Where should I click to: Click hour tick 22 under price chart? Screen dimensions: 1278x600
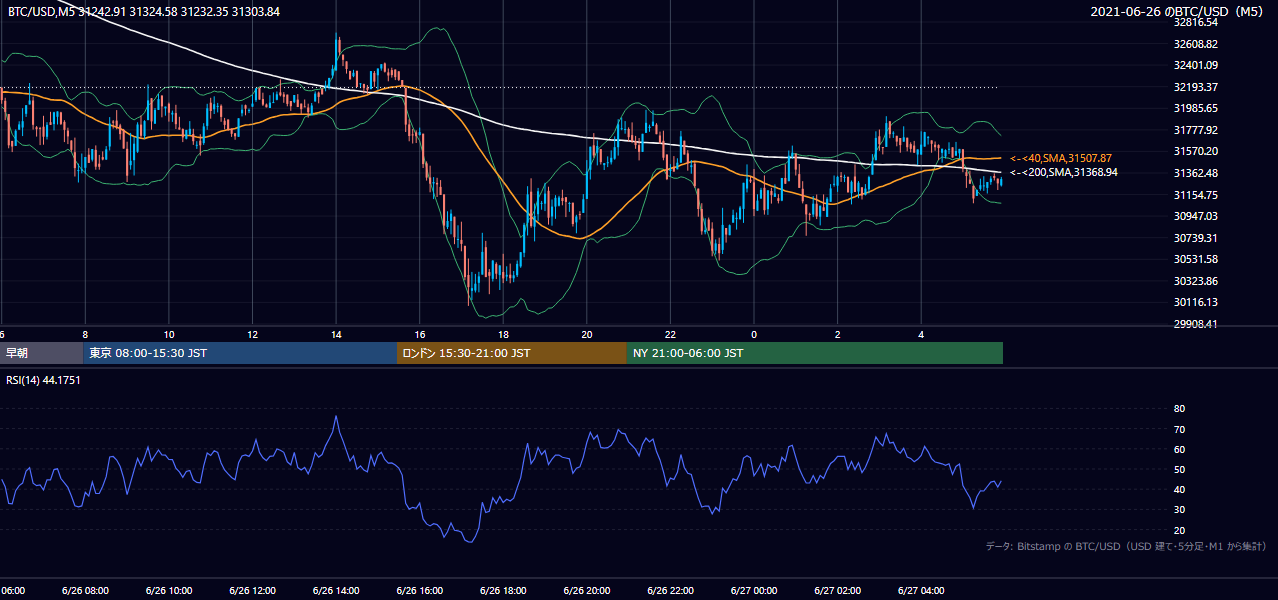671,335
